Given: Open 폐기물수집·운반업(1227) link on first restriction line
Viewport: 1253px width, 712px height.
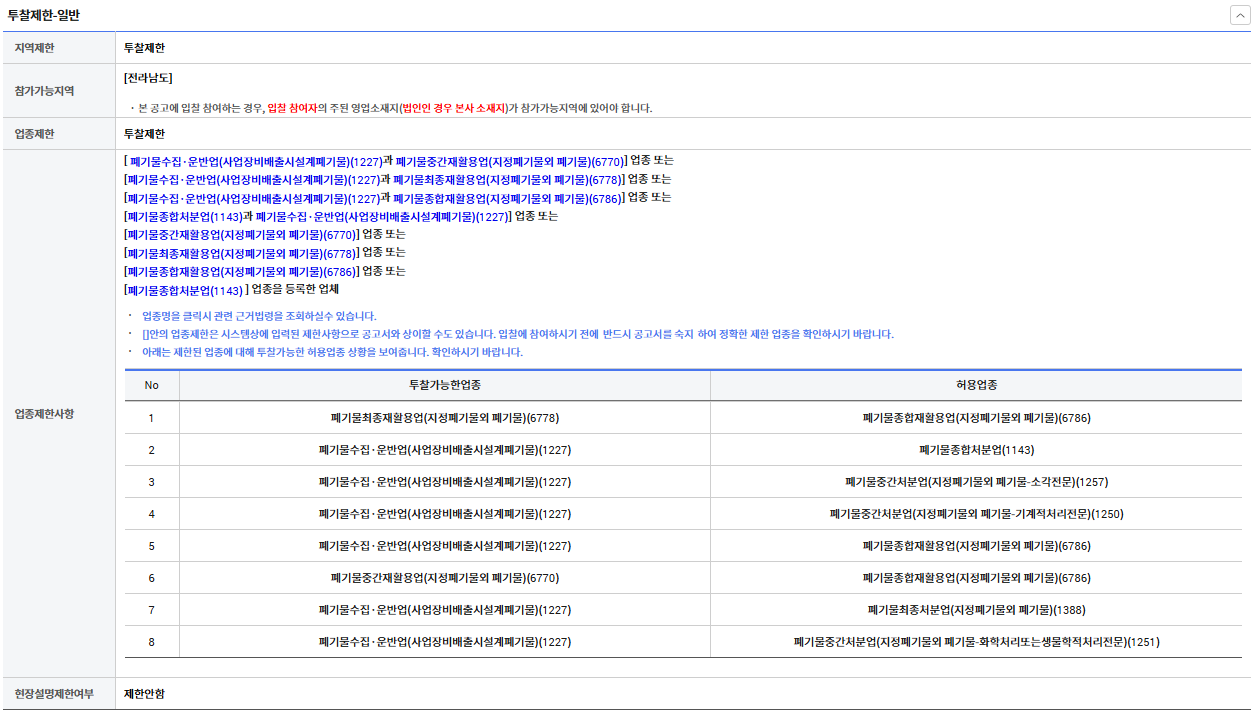Looking at the screenshot, I should (x=255, y=161).
